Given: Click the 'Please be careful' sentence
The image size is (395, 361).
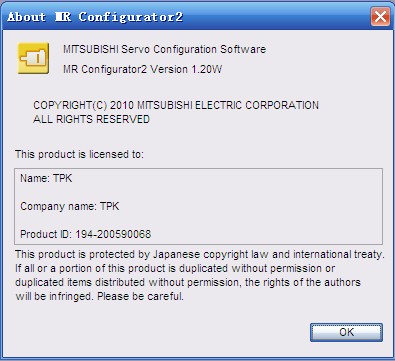Looking at the screenshot, I should coord(140,296).
